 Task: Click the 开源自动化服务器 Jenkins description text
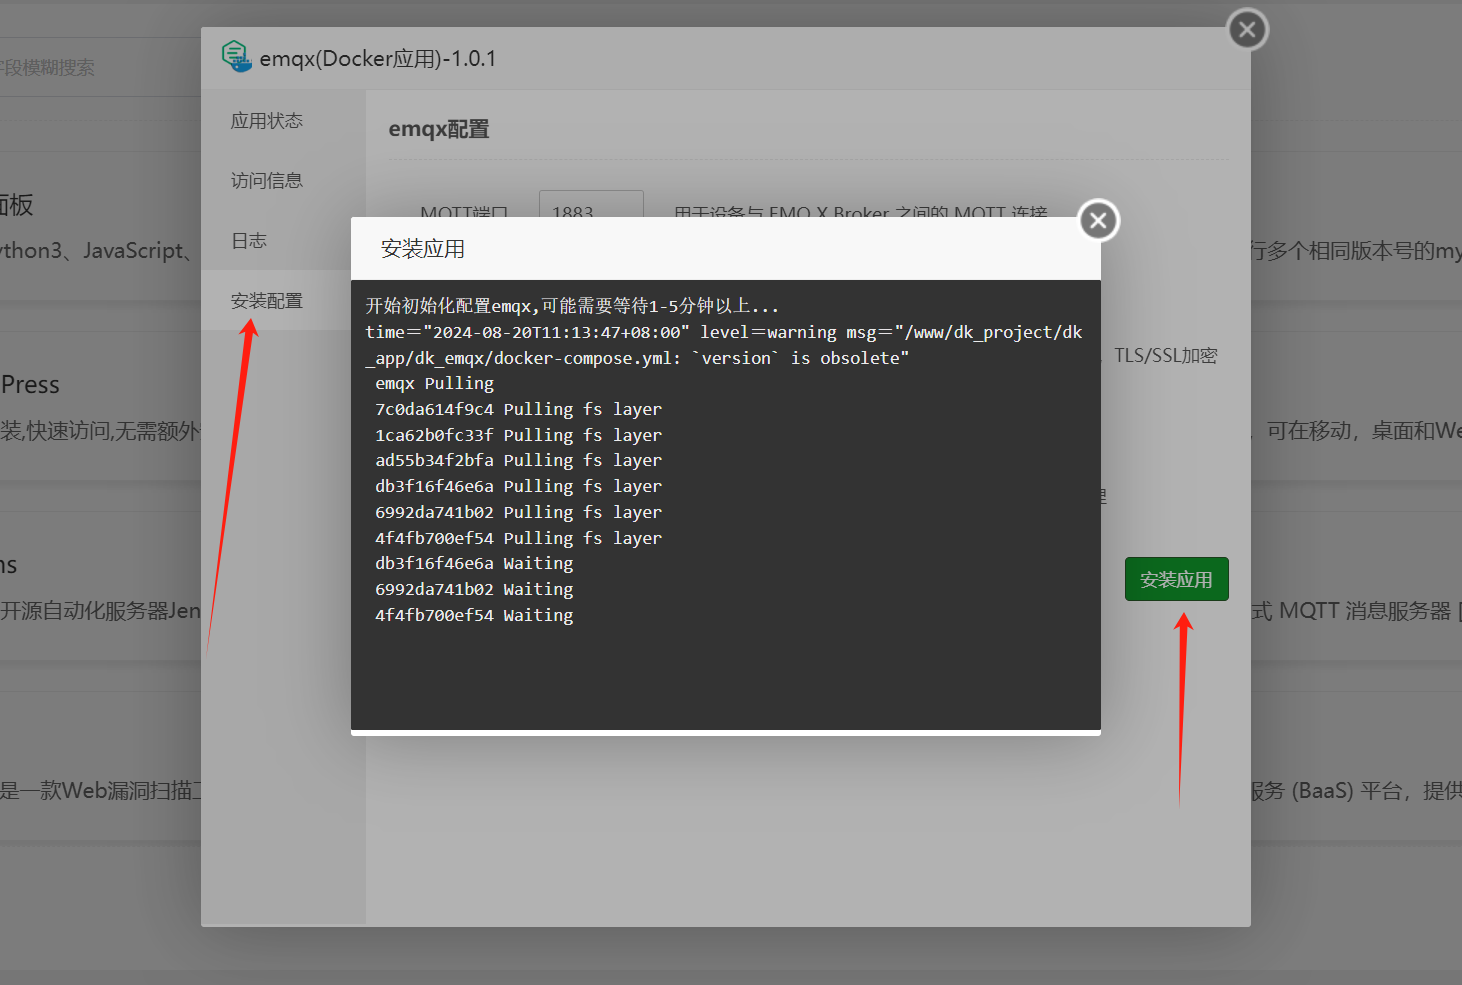pyautogui.click(x=100, y=611)
